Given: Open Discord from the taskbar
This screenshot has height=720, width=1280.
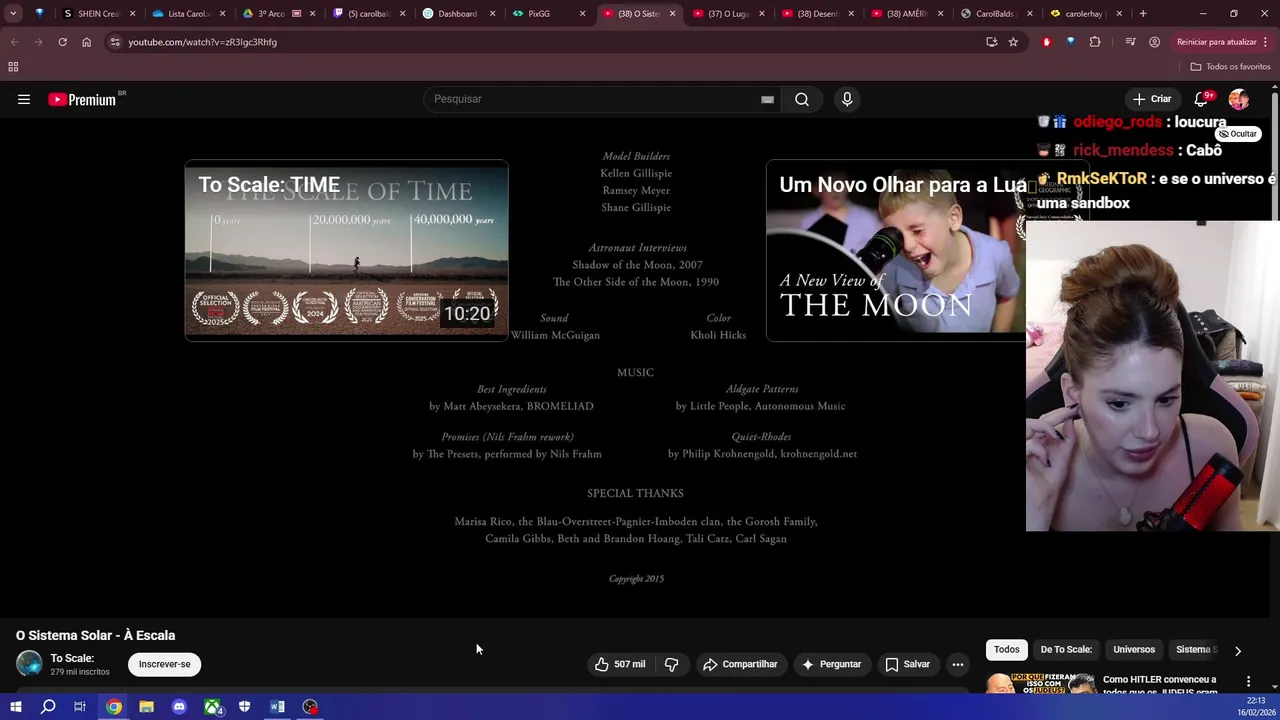Looking at the screenshot, I should [179, 707].
